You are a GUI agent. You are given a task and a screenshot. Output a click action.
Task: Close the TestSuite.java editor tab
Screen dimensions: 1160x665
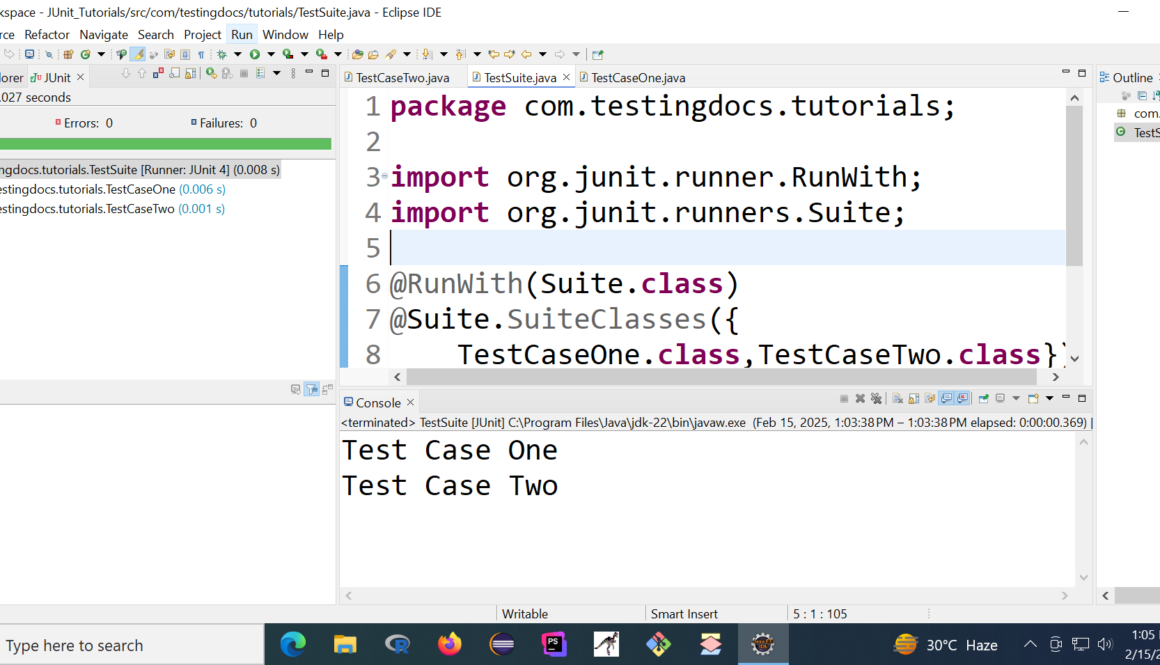(567, 77)
